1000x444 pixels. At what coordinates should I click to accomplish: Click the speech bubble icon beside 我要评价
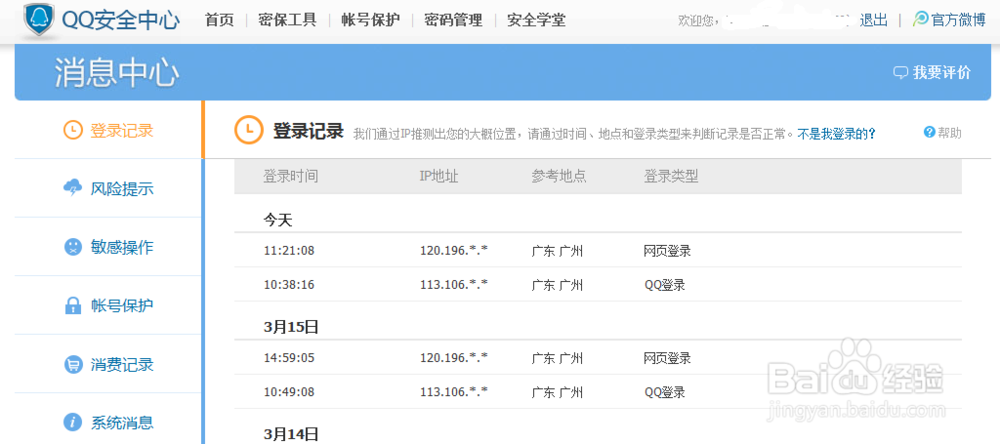[x=900, y=73]
